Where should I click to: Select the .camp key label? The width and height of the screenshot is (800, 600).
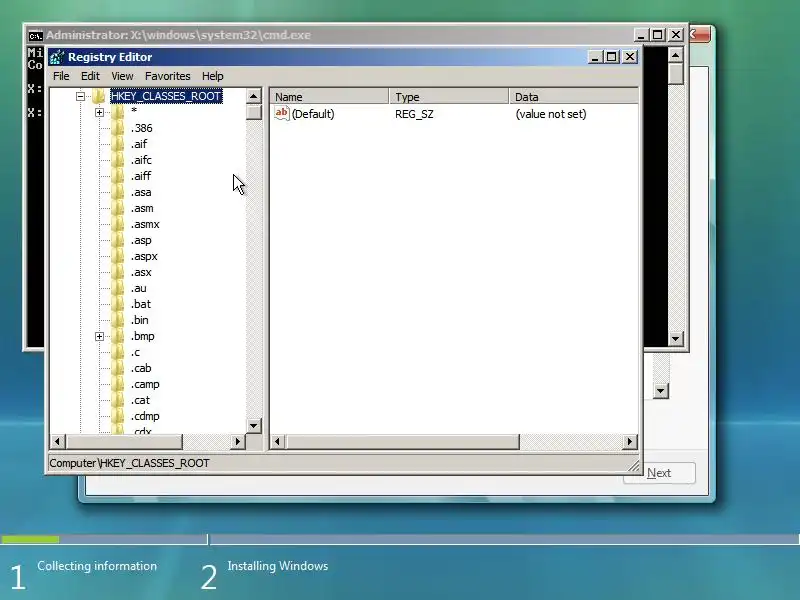pyautogui.click(x=145, y=384)
